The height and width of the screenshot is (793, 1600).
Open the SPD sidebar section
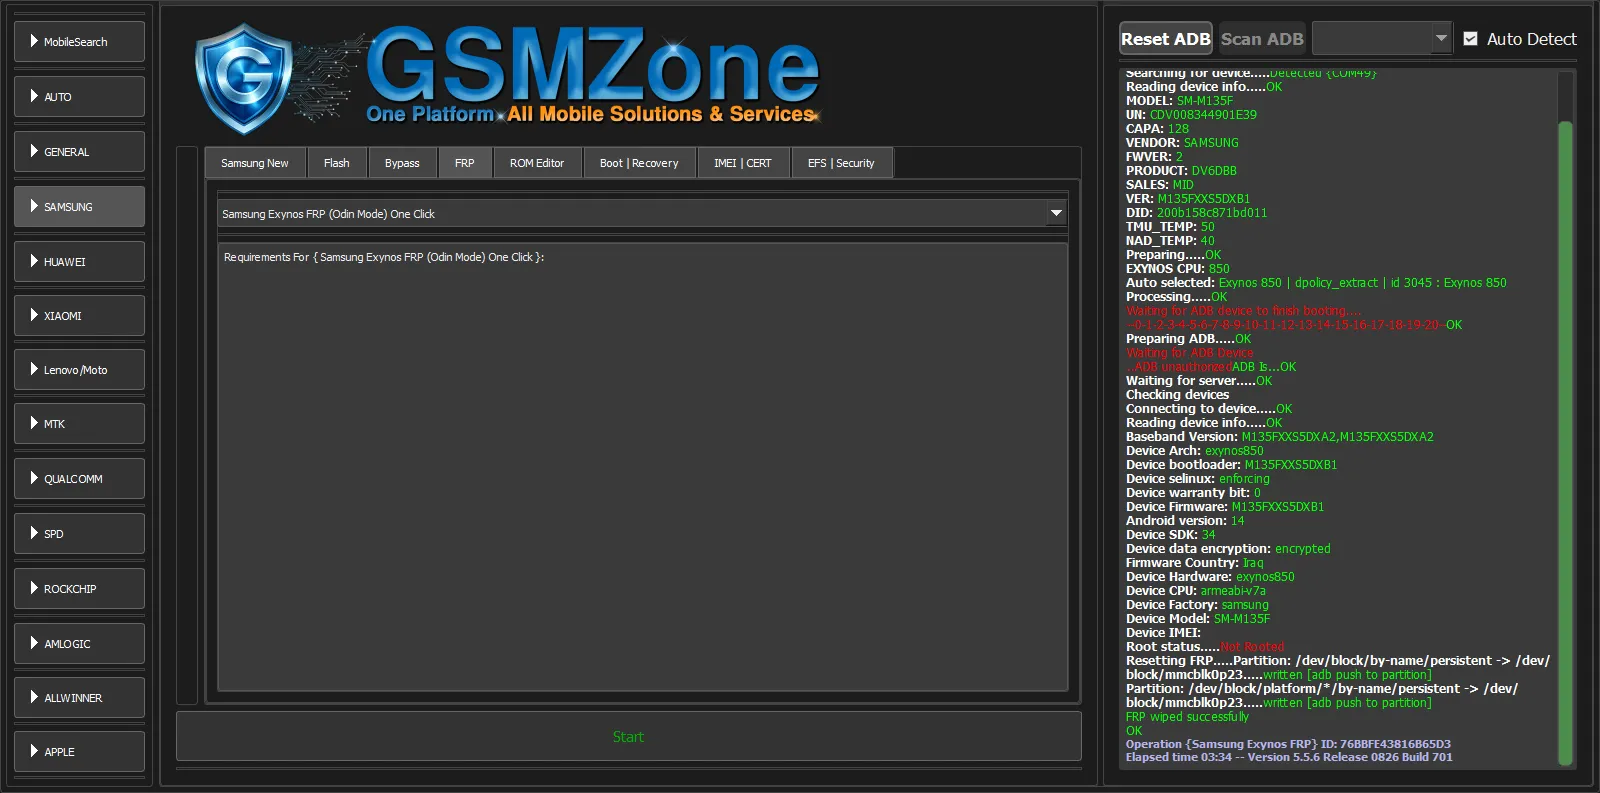tap(79, 534)
